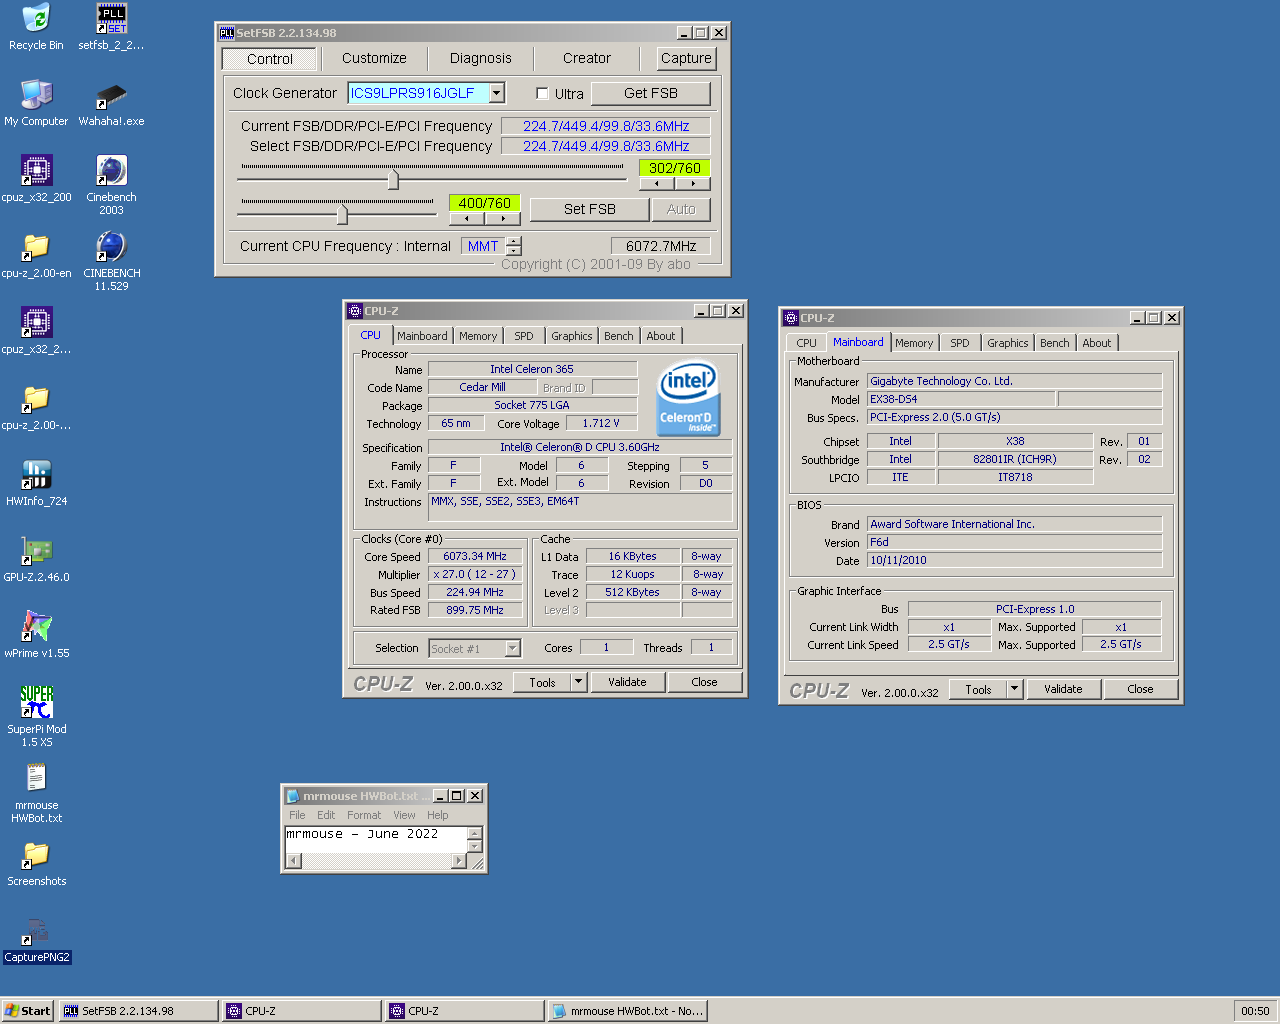Launch CINEBENCH 11.529 shortcut
1280x1024 pixels.
(111, 260)
